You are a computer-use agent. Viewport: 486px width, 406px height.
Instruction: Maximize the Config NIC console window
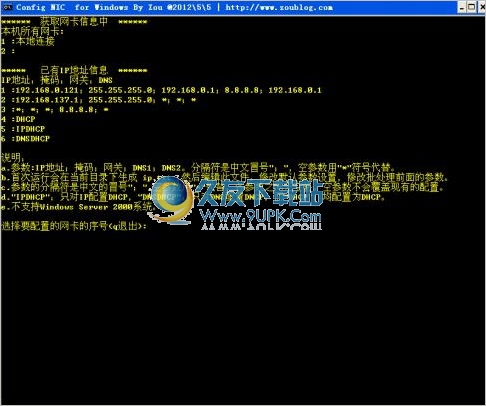click(x=472, y=7)
